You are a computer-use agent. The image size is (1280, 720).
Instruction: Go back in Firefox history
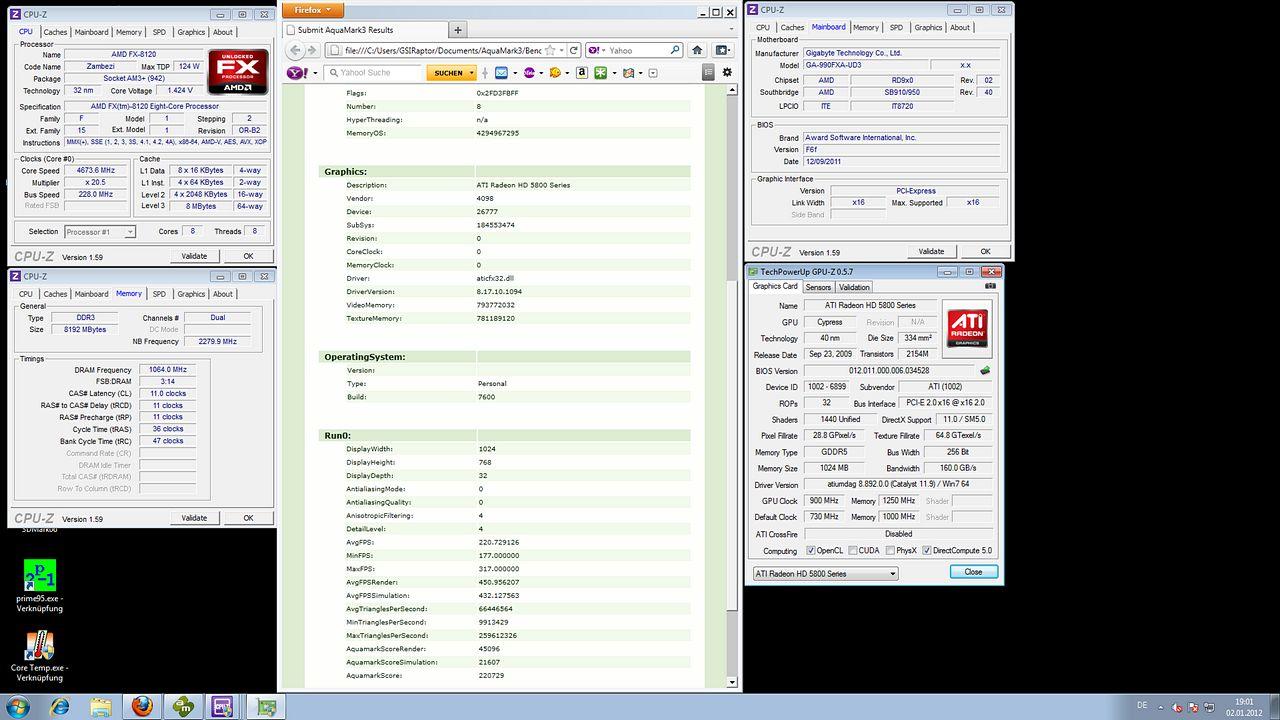(x=297, y=50)
